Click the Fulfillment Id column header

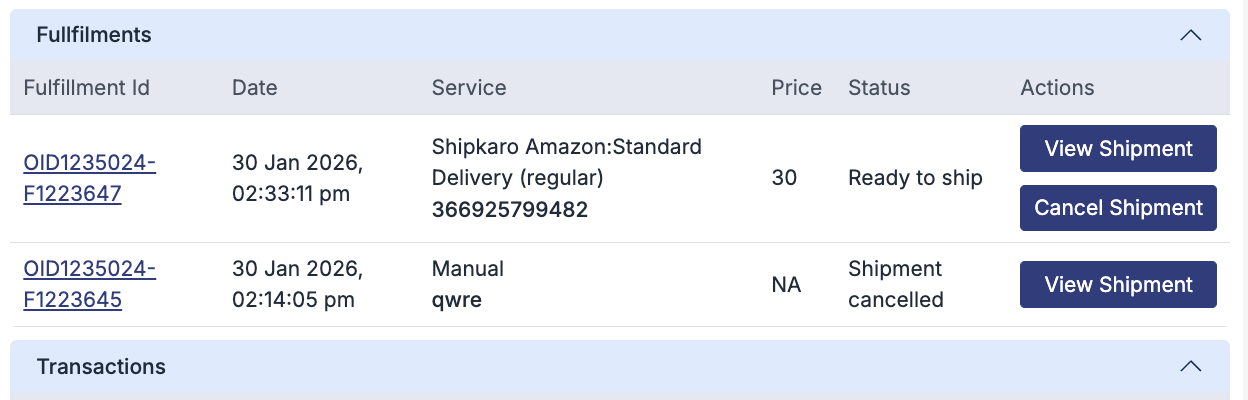(x=87, y=87)
